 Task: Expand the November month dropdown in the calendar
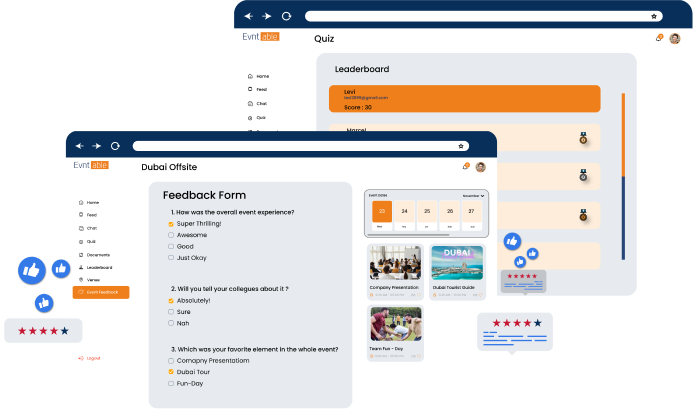click(473, 196)
